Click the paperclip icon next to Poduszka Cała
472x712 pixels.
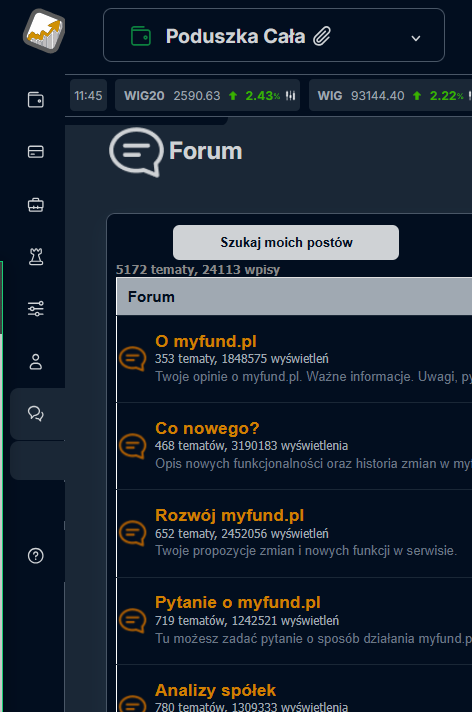(x=322, y=36)
